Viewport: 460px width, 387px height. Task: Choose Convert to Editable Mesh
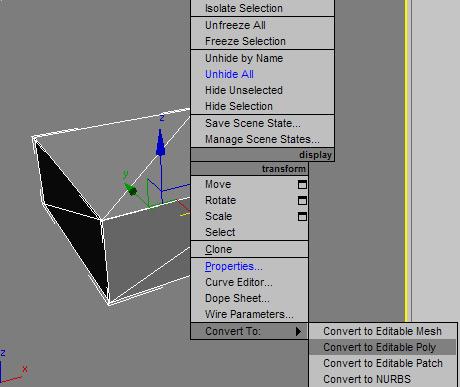point(383,331)
